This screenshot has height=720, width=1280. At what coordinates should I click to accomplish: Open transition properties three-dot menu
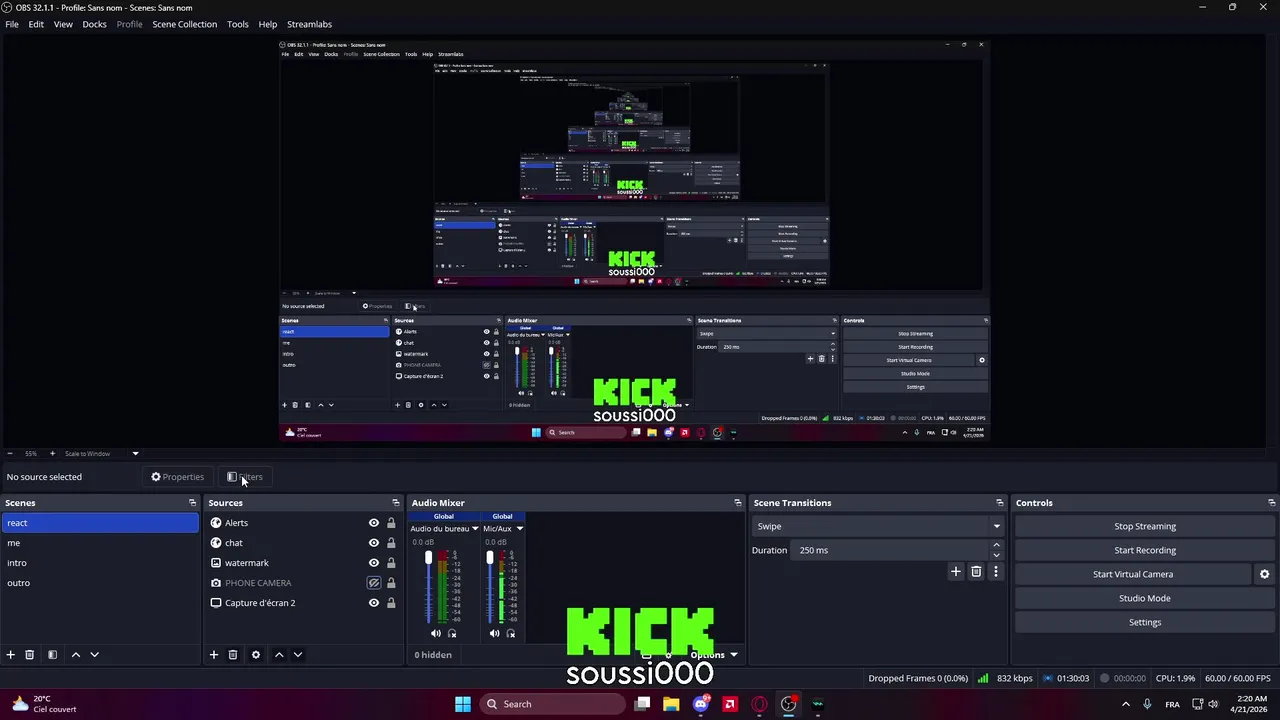[x=995, y=572]
